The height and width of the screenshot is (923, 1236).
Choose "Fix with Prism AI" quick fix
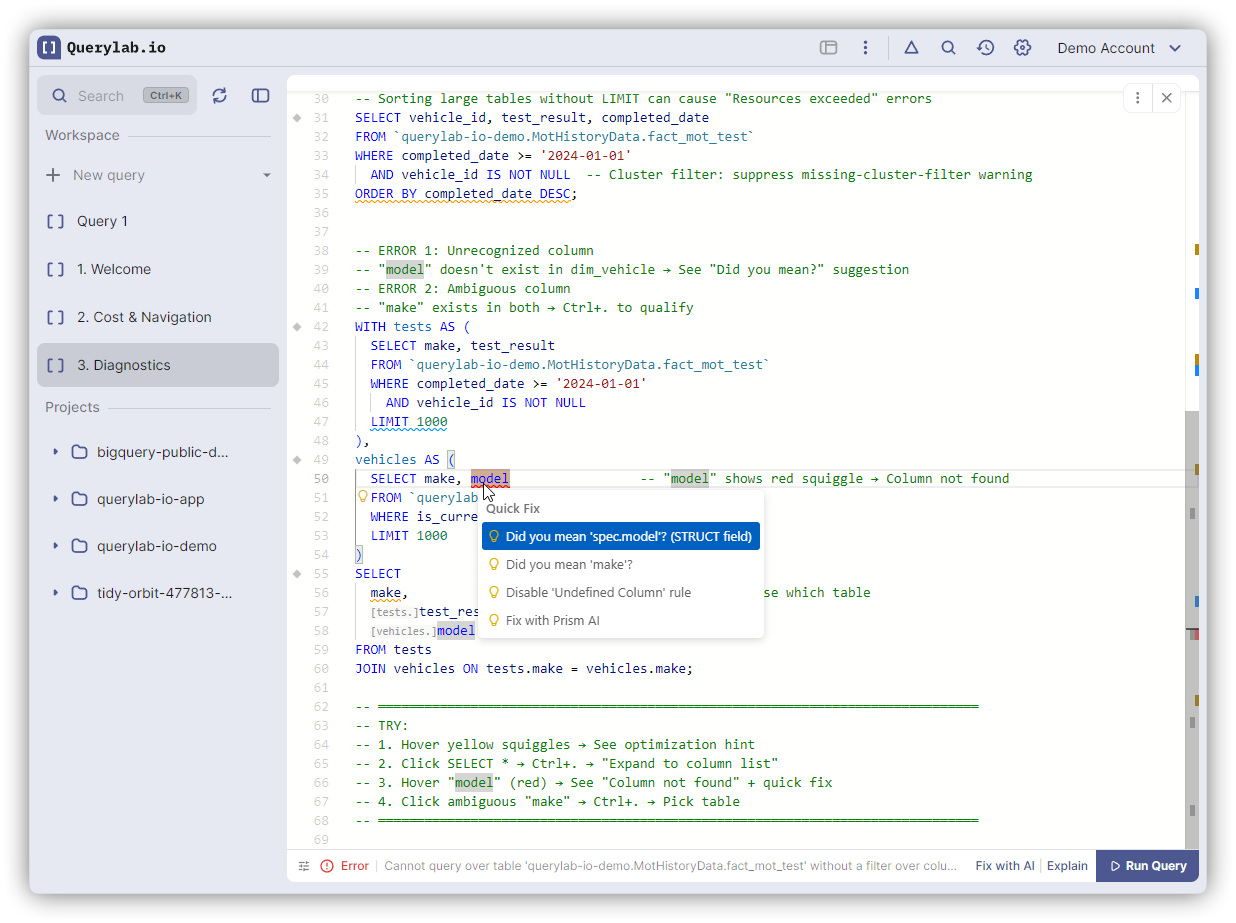pyautogui.click(x=552, y=621)
